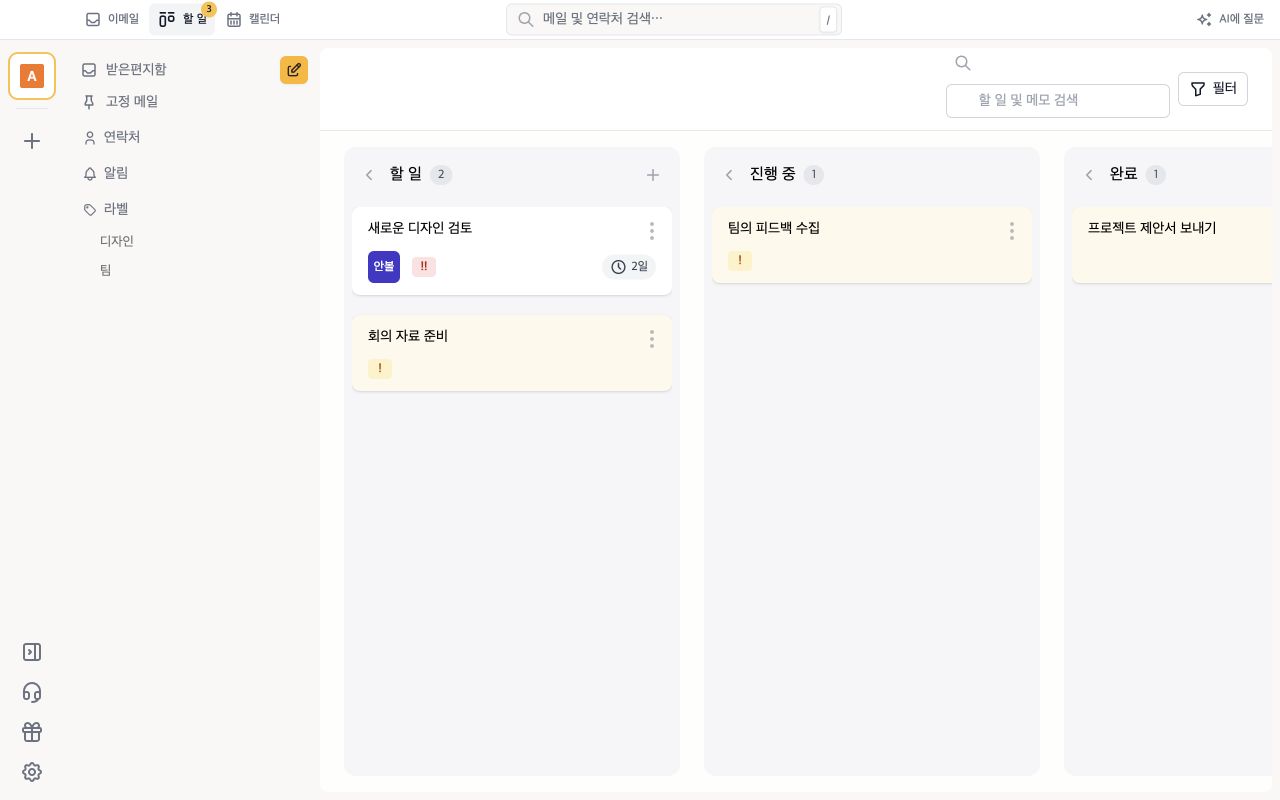Screen dimensions: 1280x800
Task: Click the 안볼 label chip
Action: pos(384,267)
